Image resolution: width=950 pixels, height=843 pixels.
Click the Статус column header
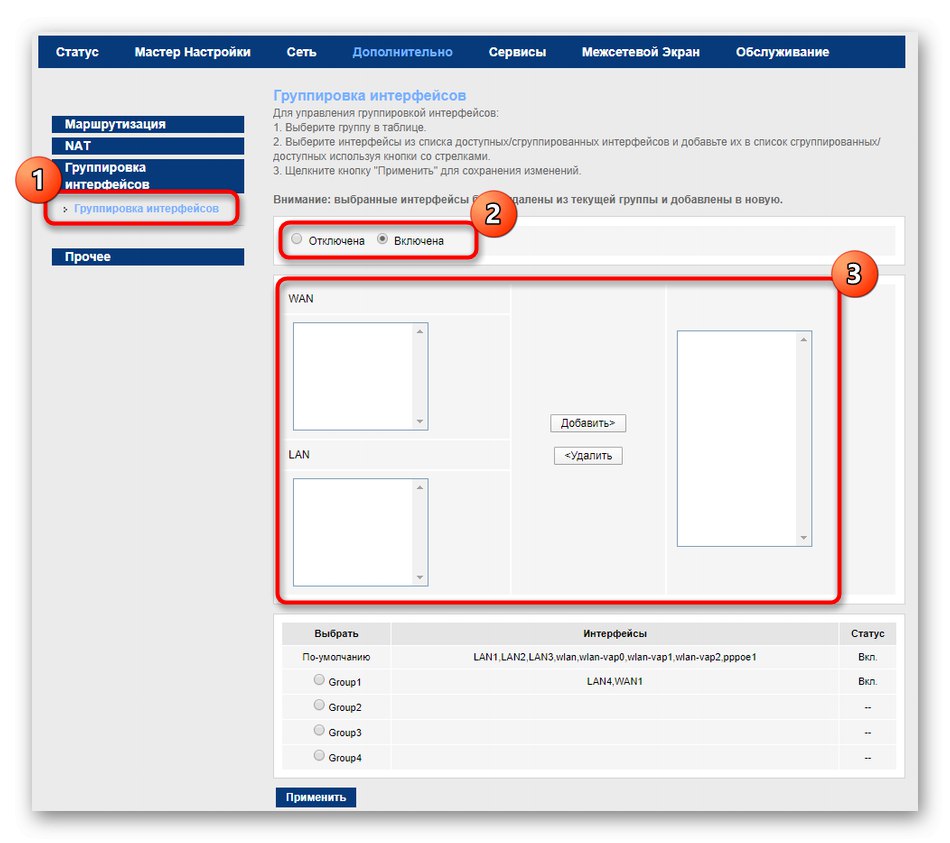click(x=867, y=634)
